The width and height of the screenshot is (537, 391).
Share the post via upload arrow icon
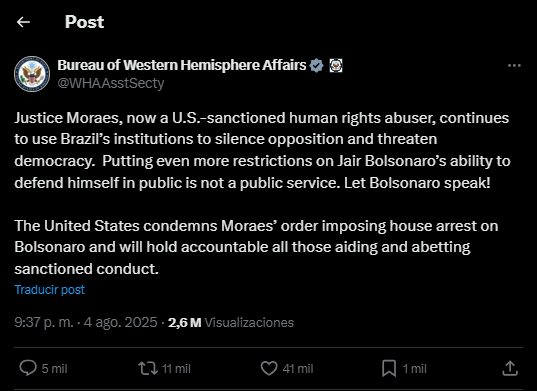pyautogui.click(x=510, y=368)
